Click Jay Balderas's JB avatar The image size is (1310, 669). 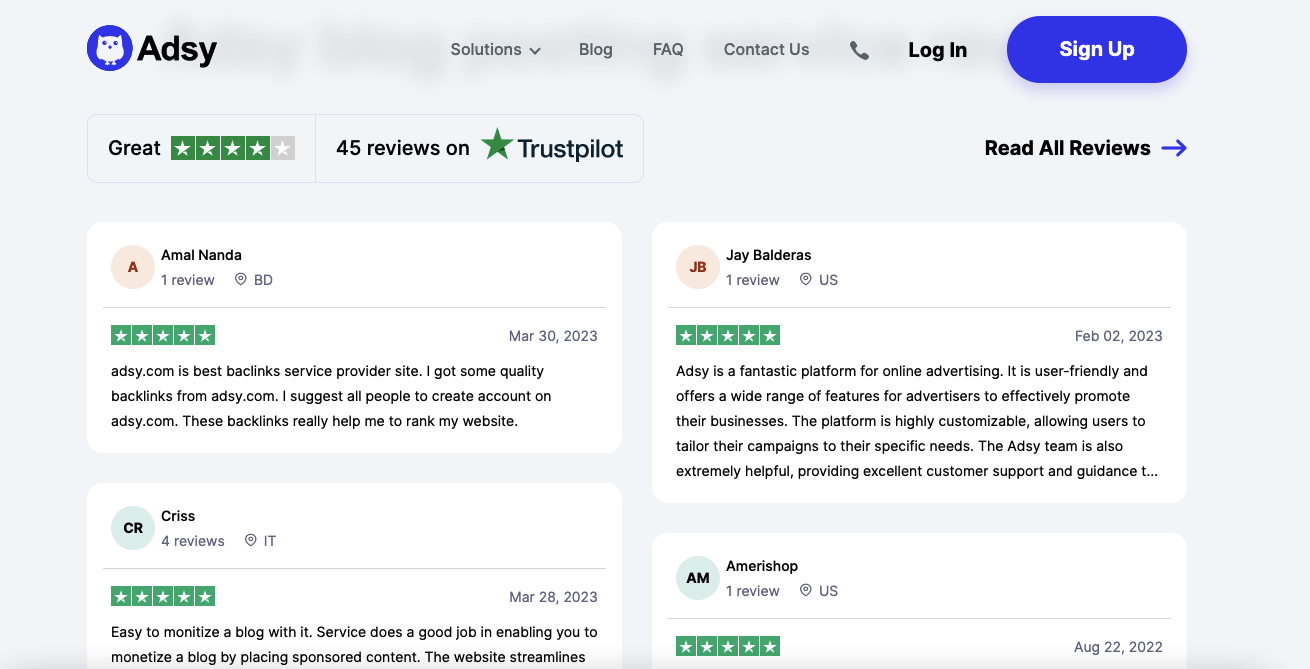(x=698, y=267)
